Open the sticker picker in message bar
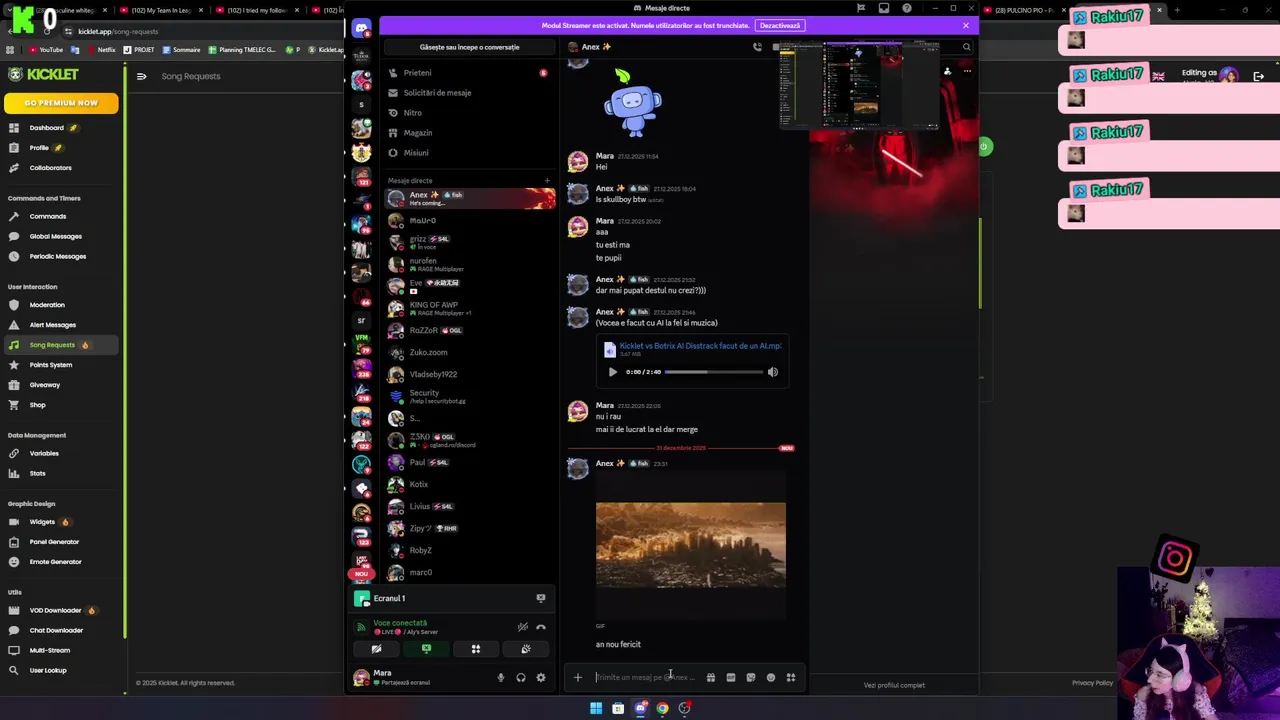This screenshot has width=1280, height=720. [751, 677]
